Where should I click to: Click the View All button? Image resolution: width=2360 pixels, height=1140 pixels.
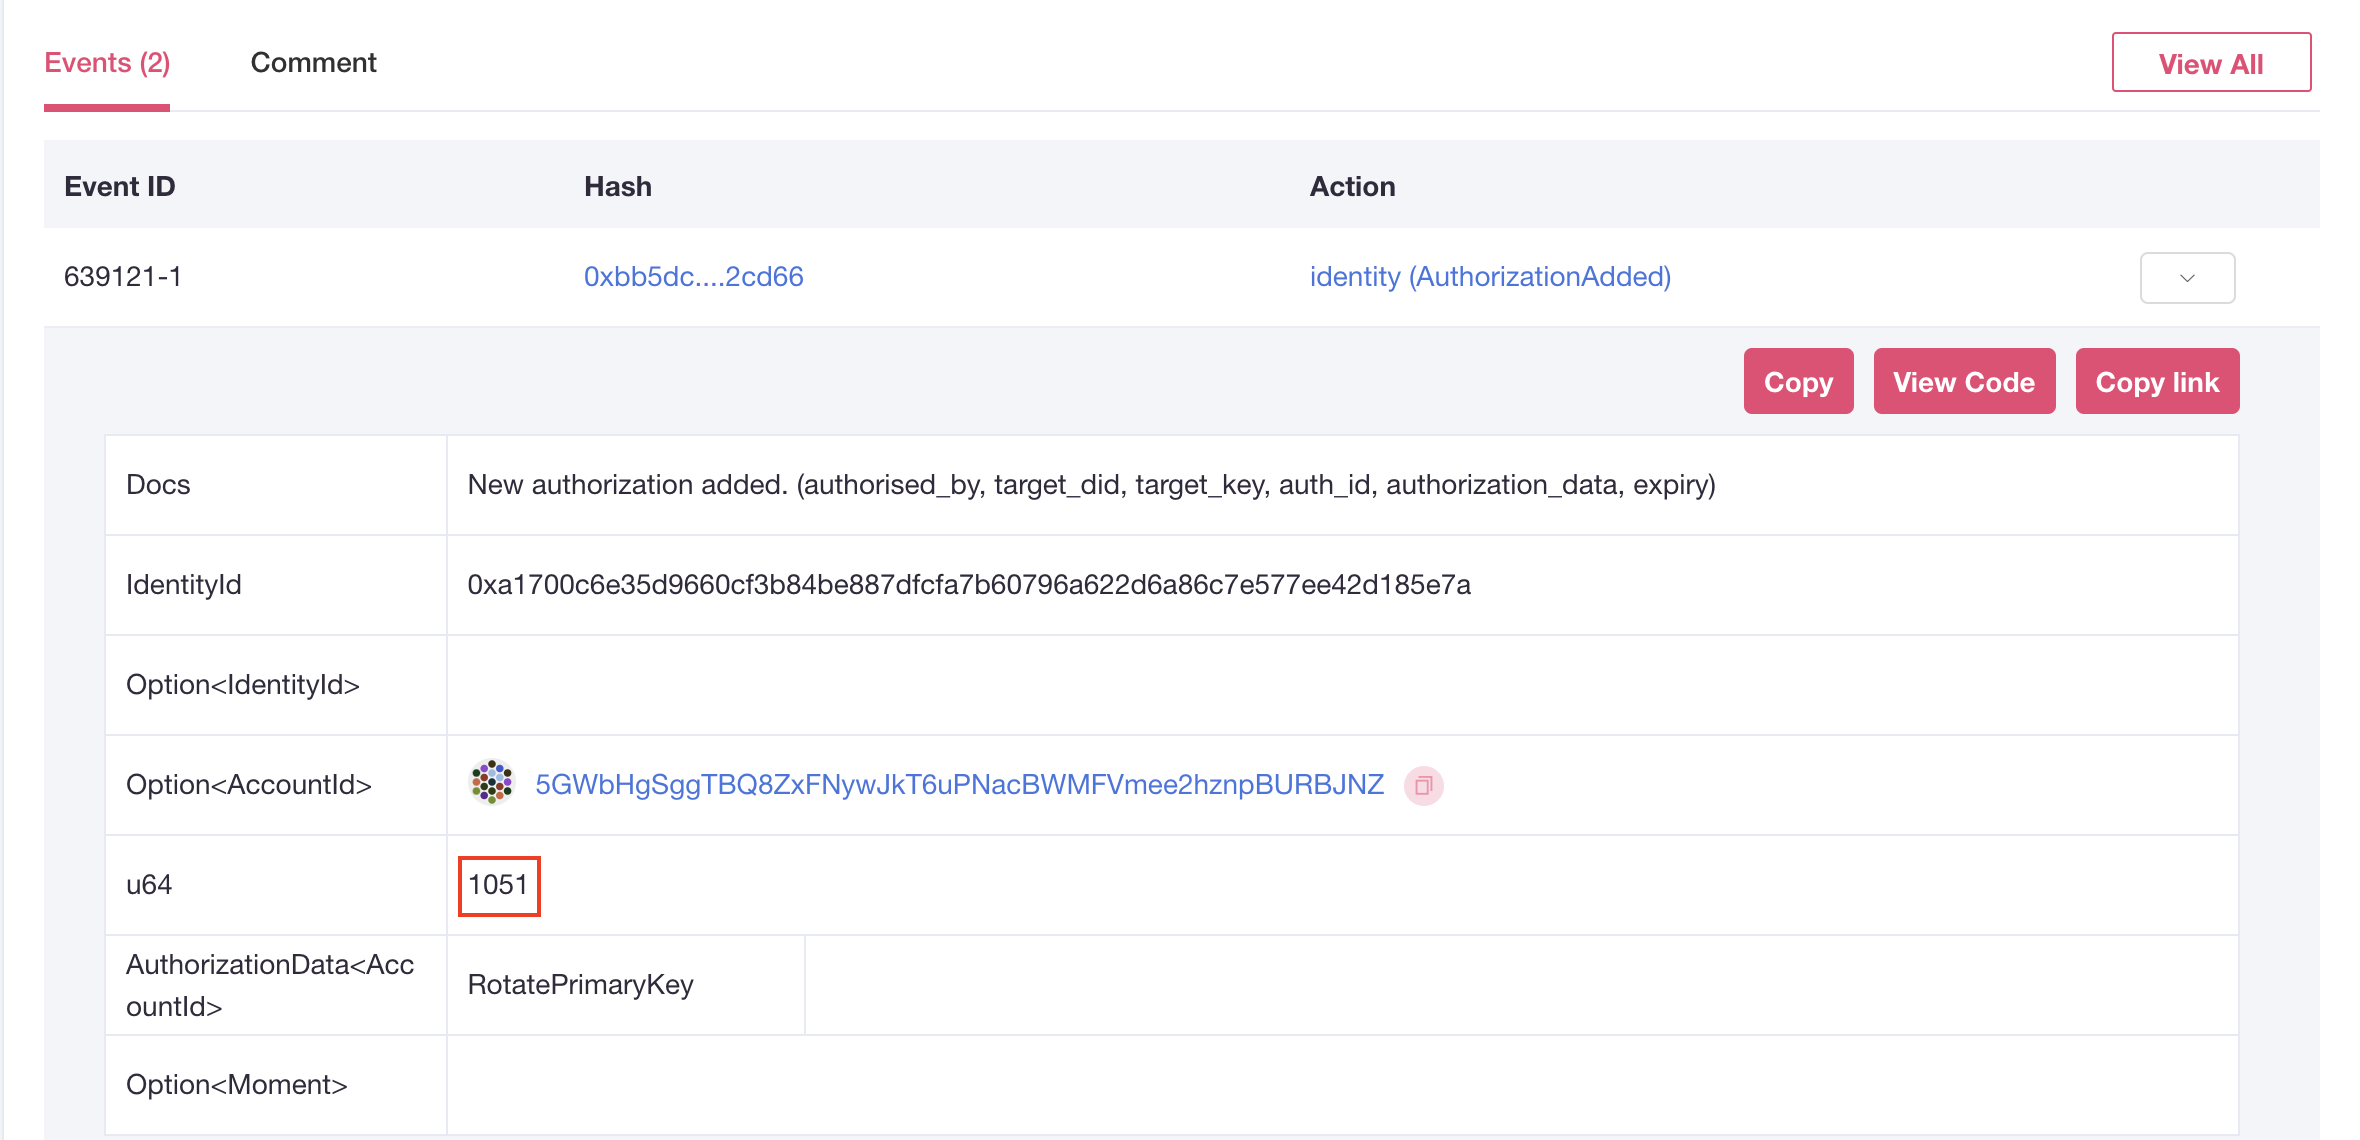tap(2211, 63)
